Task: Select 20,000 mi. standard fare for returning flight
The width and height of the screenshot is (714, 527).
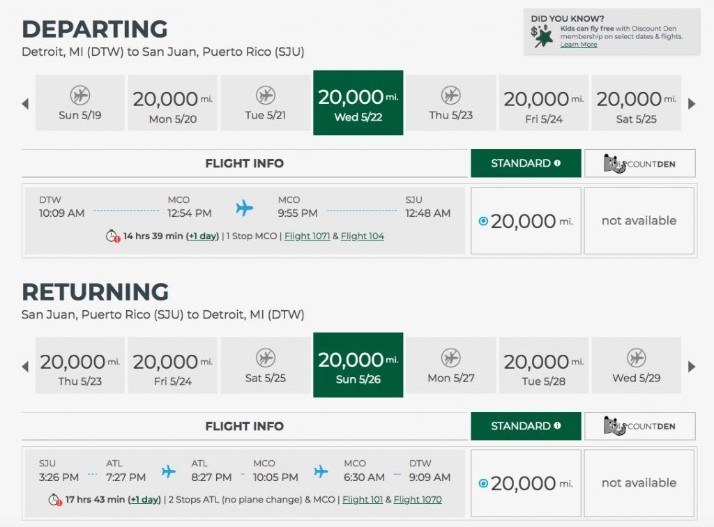Action: point(484,483)
